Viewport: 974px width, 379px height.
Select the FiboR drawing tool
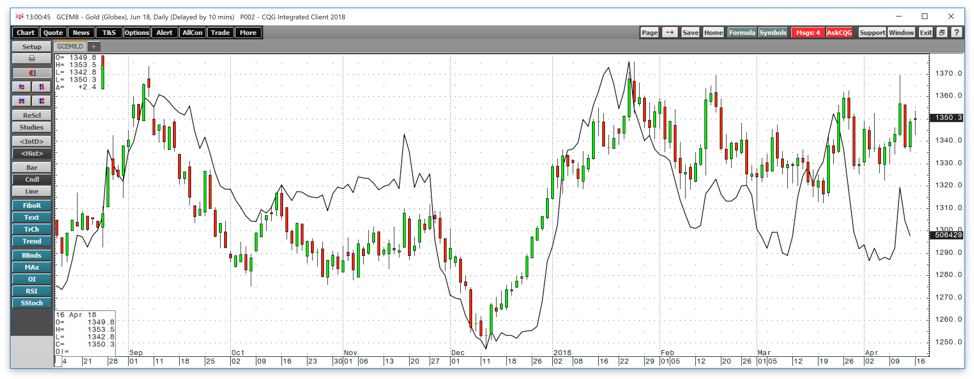click(32, 206)
